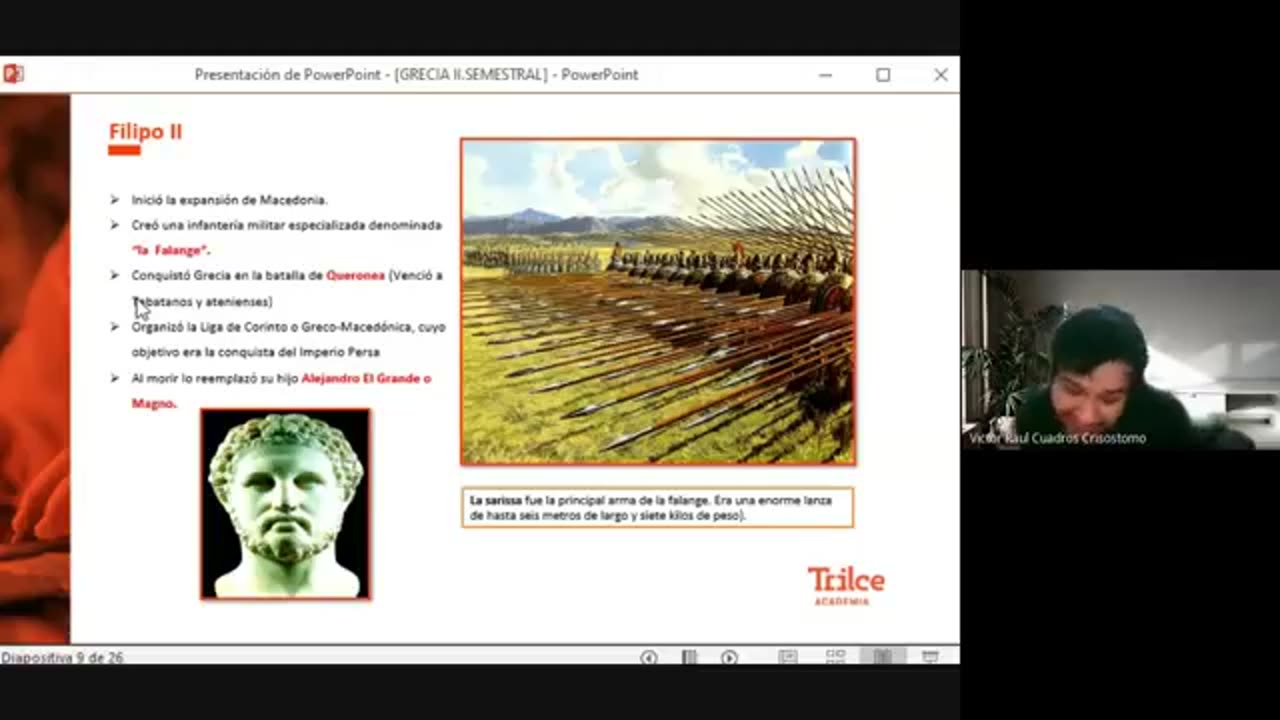Minimize the PowerPoint reading view window
Screen dimensions: 1280x720
[825, 75]
